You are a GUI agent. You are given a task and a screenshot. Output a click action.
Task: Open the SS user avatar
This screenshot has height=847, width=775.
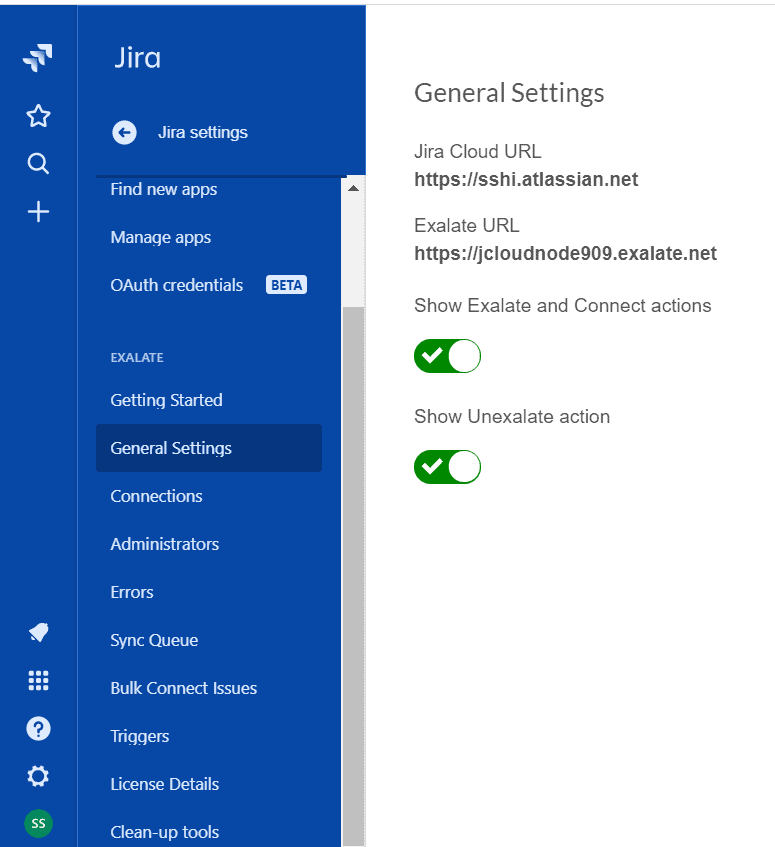pyautogui.click(x=38, y=823)
